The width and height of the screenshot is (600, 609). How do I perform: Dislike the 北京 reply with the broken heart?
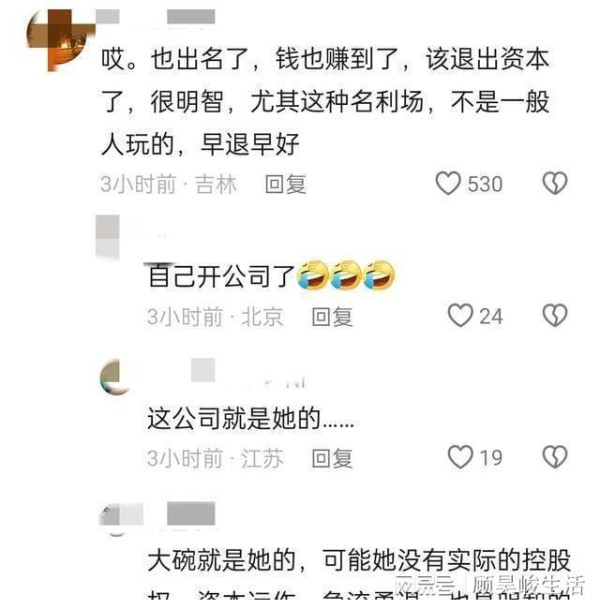(555, 315)
